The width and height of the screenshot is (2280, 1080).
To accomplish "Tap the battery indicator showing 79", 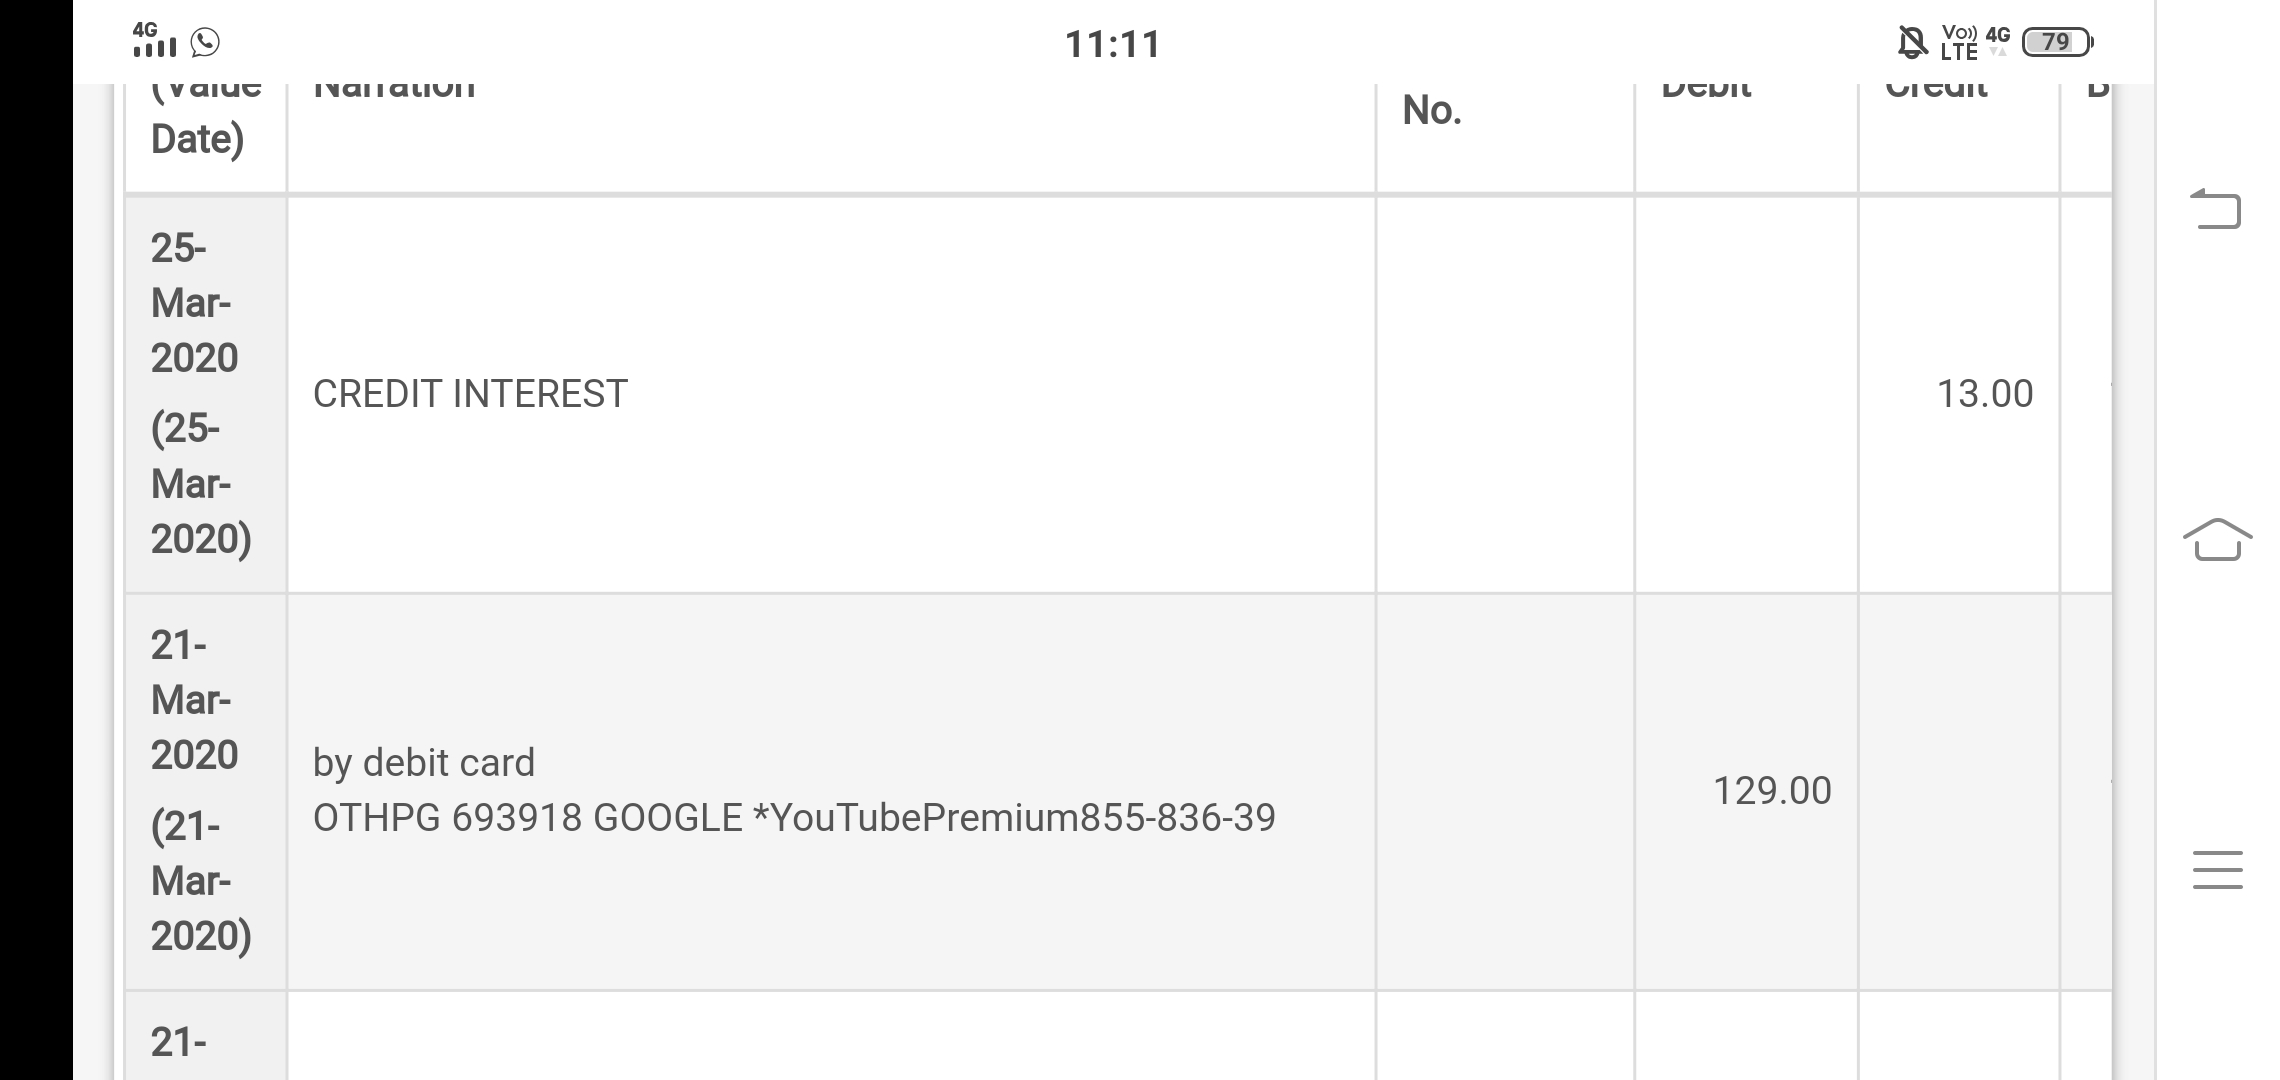I will (x=2057, y=42).
